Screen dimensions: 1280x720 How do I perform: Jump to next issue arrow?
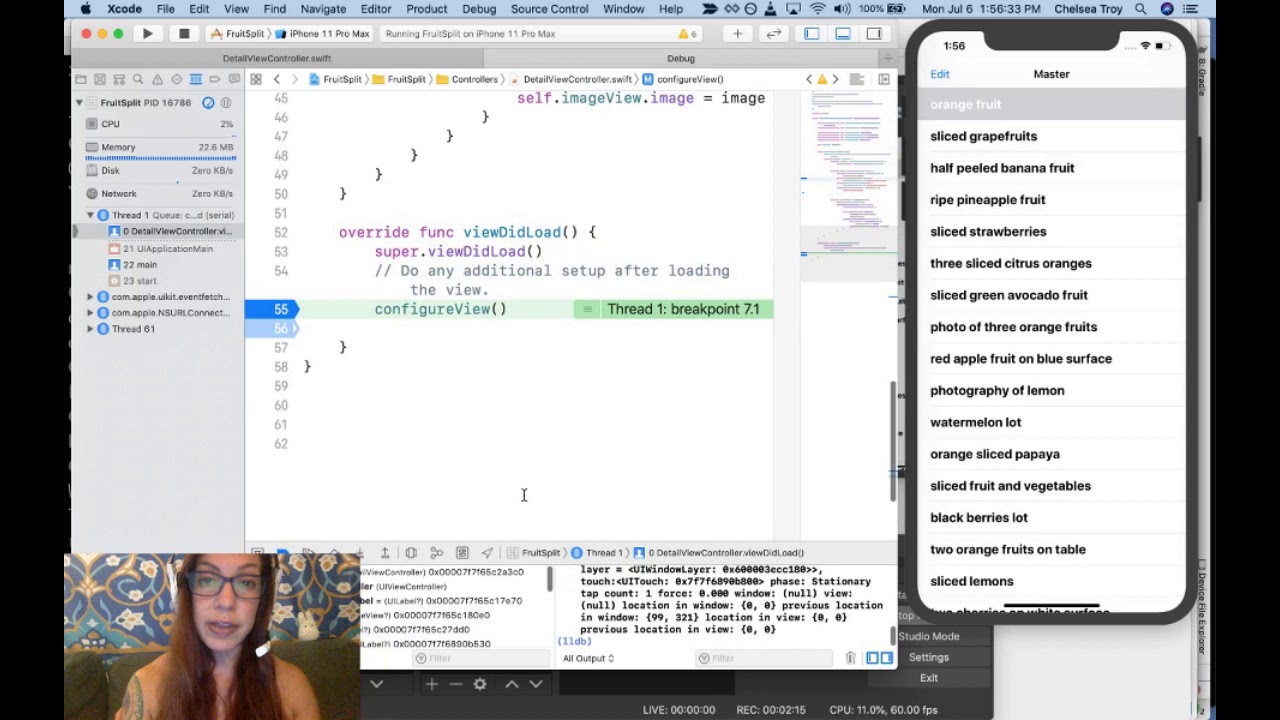click(x=837, y=79)
